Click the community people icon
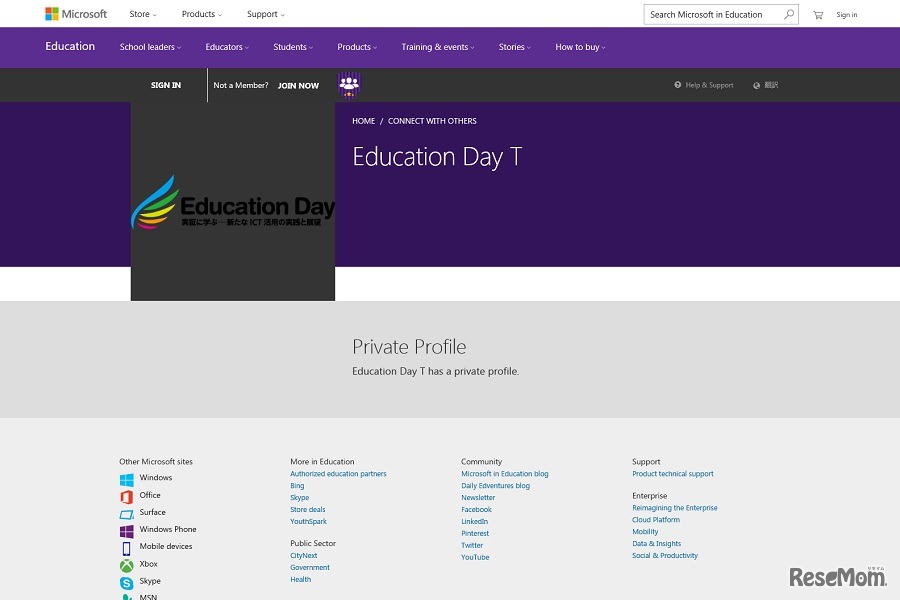 point(349,85)
